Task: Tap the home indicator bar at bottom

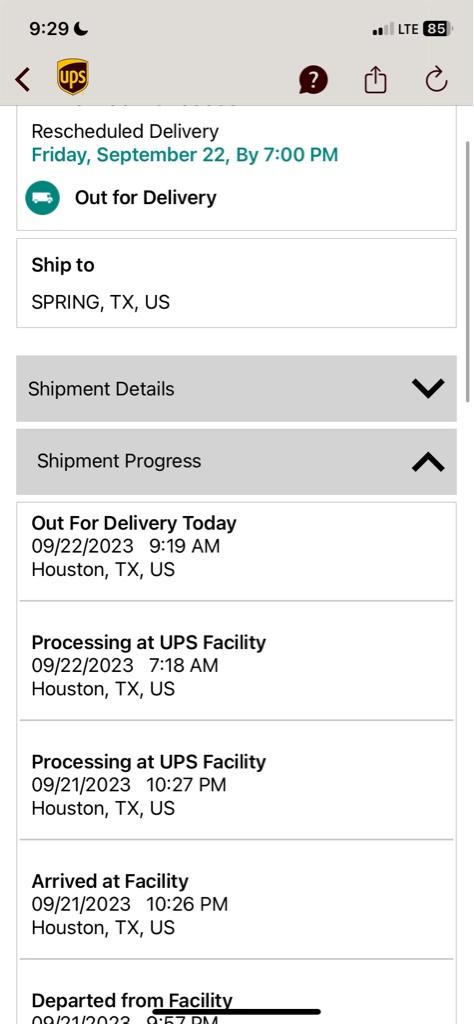Action: [x=236, y=1012]
